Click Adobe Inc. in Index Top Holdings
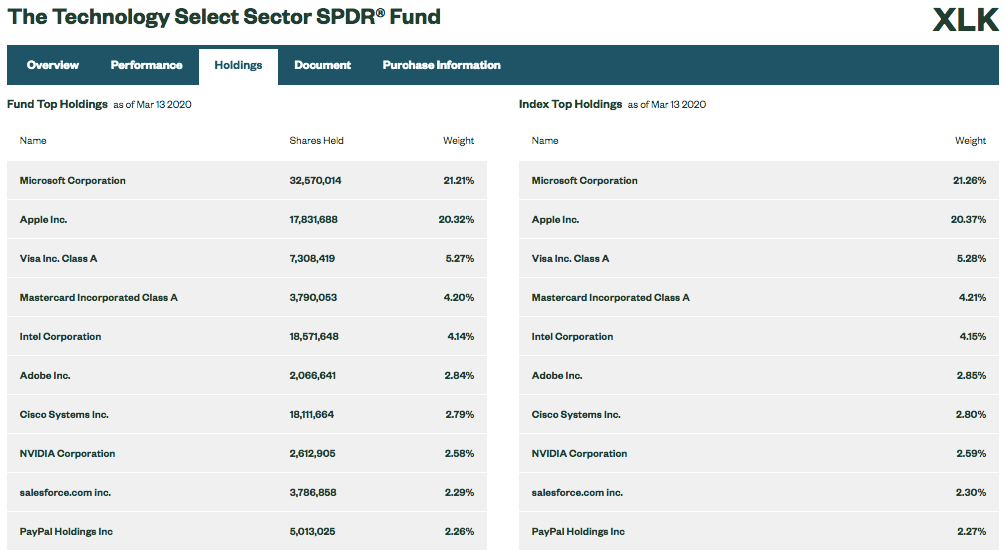This screenshot has height=554, width=1006. click(x=557, y=376)
